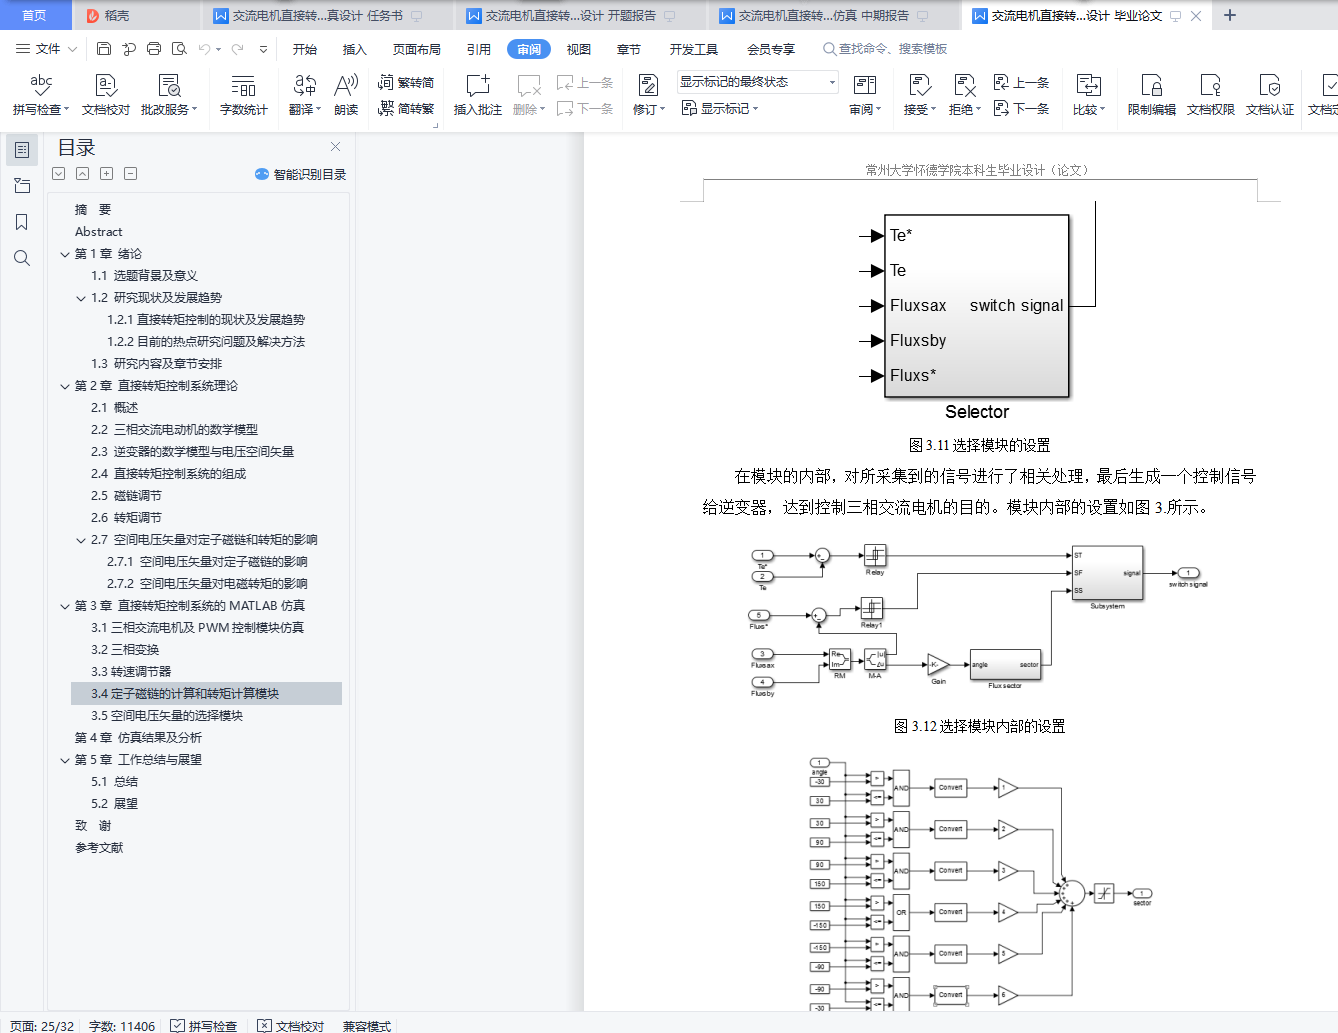This screenshot has width=1338, height=1033.
Task: Save document using floppy disk icon
Action: coord(104,49)
